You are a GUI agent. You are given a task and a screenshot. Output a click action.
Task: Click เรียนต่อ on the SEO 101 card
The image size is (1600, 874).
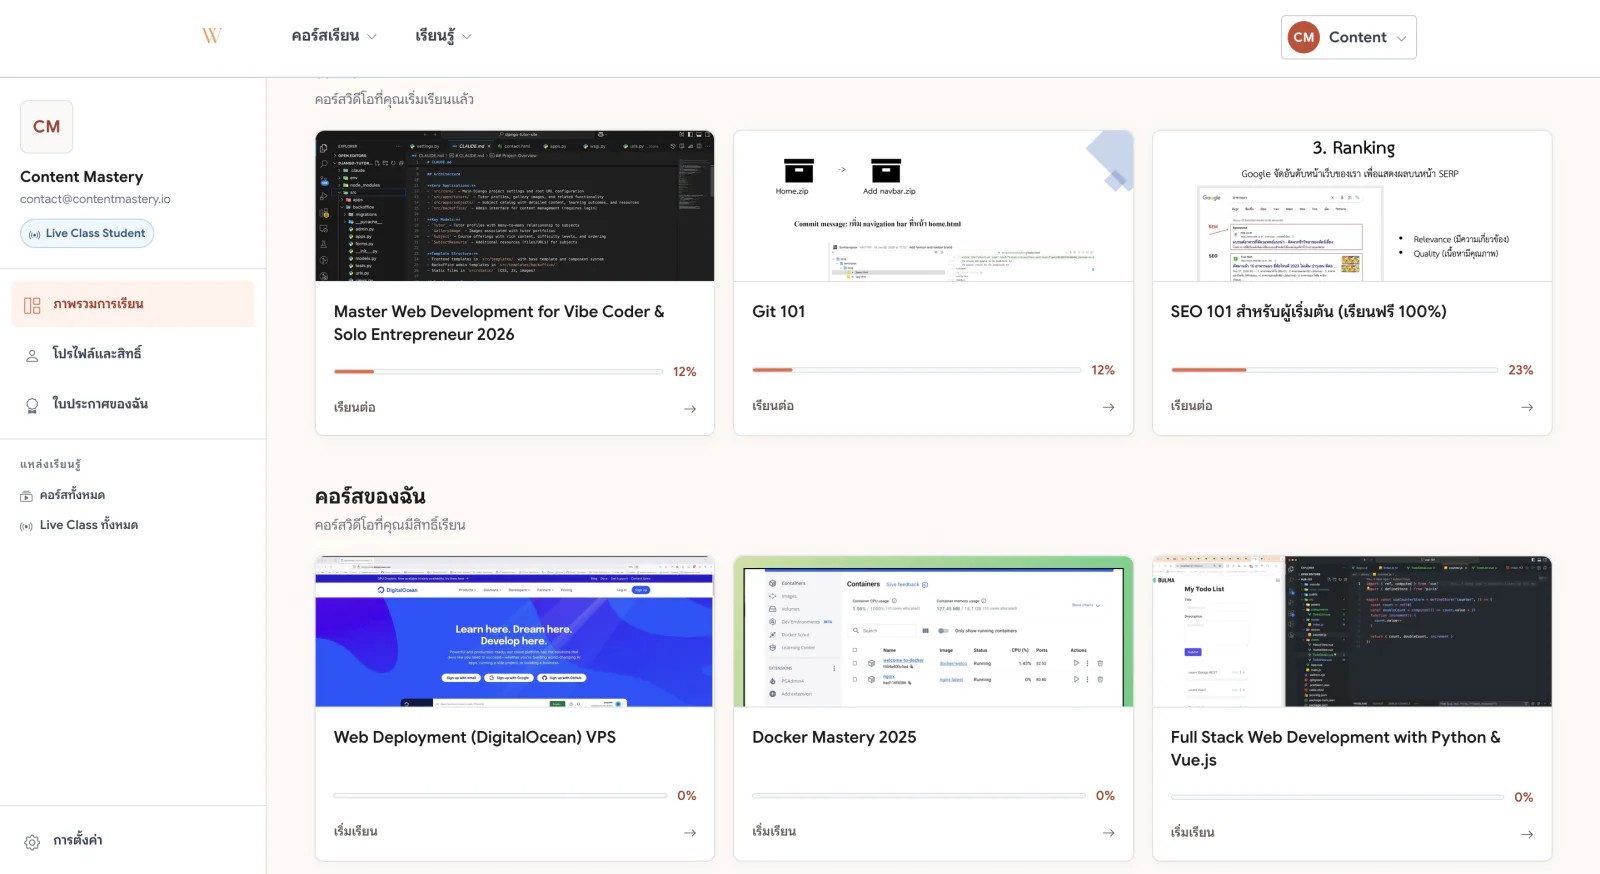[1191, 406]
